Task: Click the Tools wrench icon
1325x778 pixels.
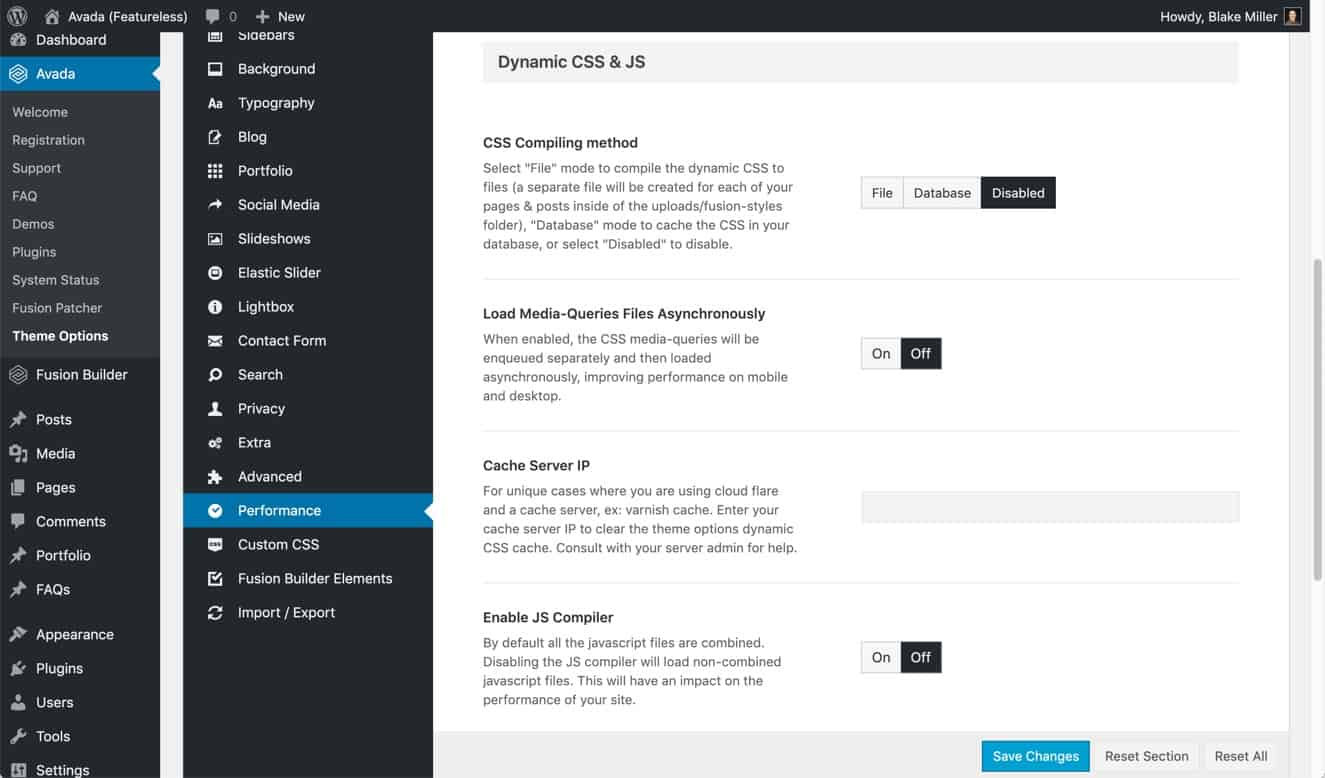Action: tap(18, 737)
